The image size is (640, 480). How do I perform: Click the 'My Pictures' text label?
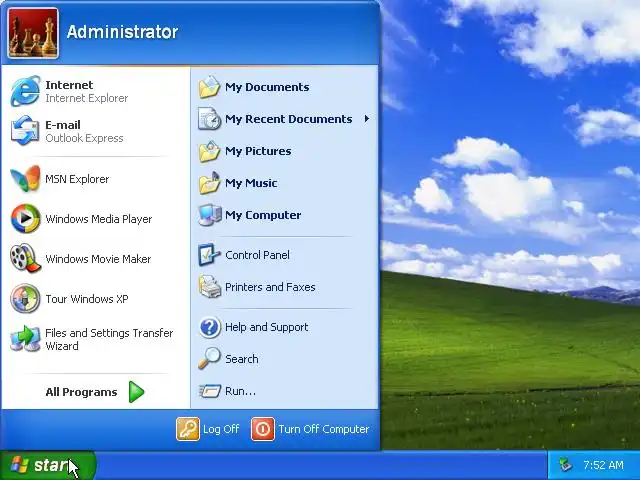click(258, 151)
